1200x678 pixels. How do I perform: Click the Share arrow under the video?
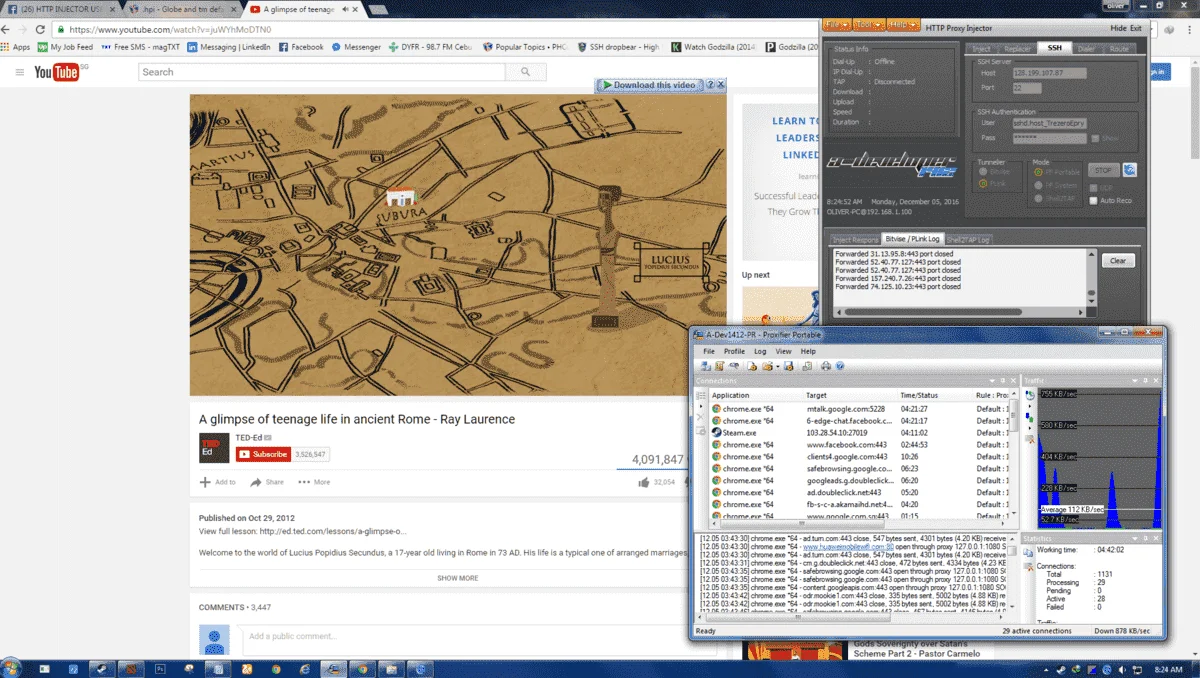(x=256, y=482)
